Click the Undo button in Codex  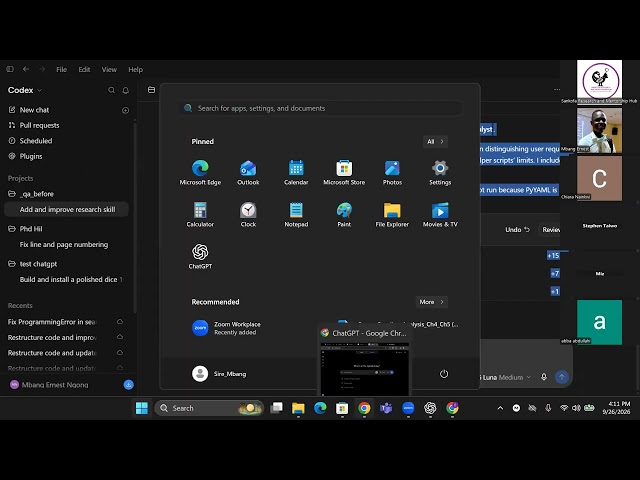(517, 230)
